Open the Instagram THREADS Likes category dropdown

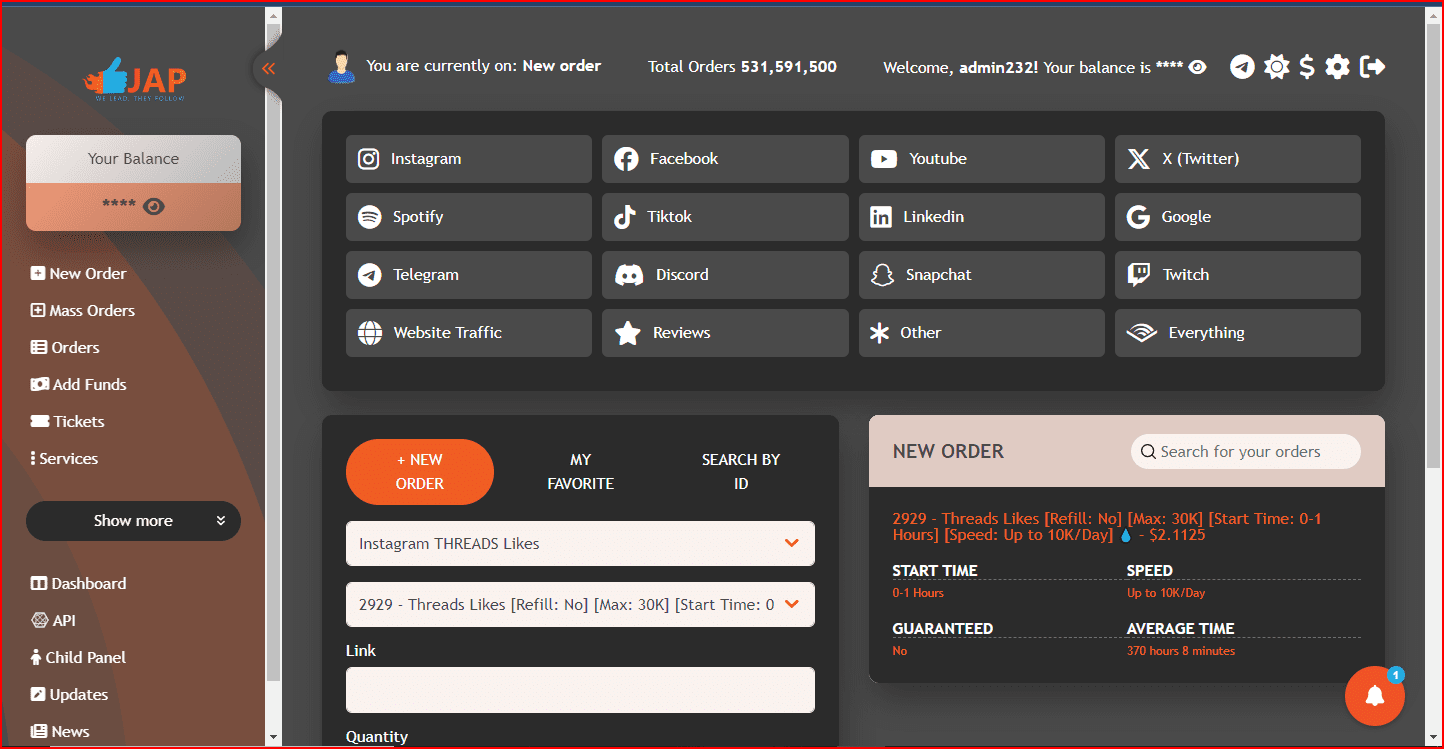pyautogui.click(x=580, y=543)
